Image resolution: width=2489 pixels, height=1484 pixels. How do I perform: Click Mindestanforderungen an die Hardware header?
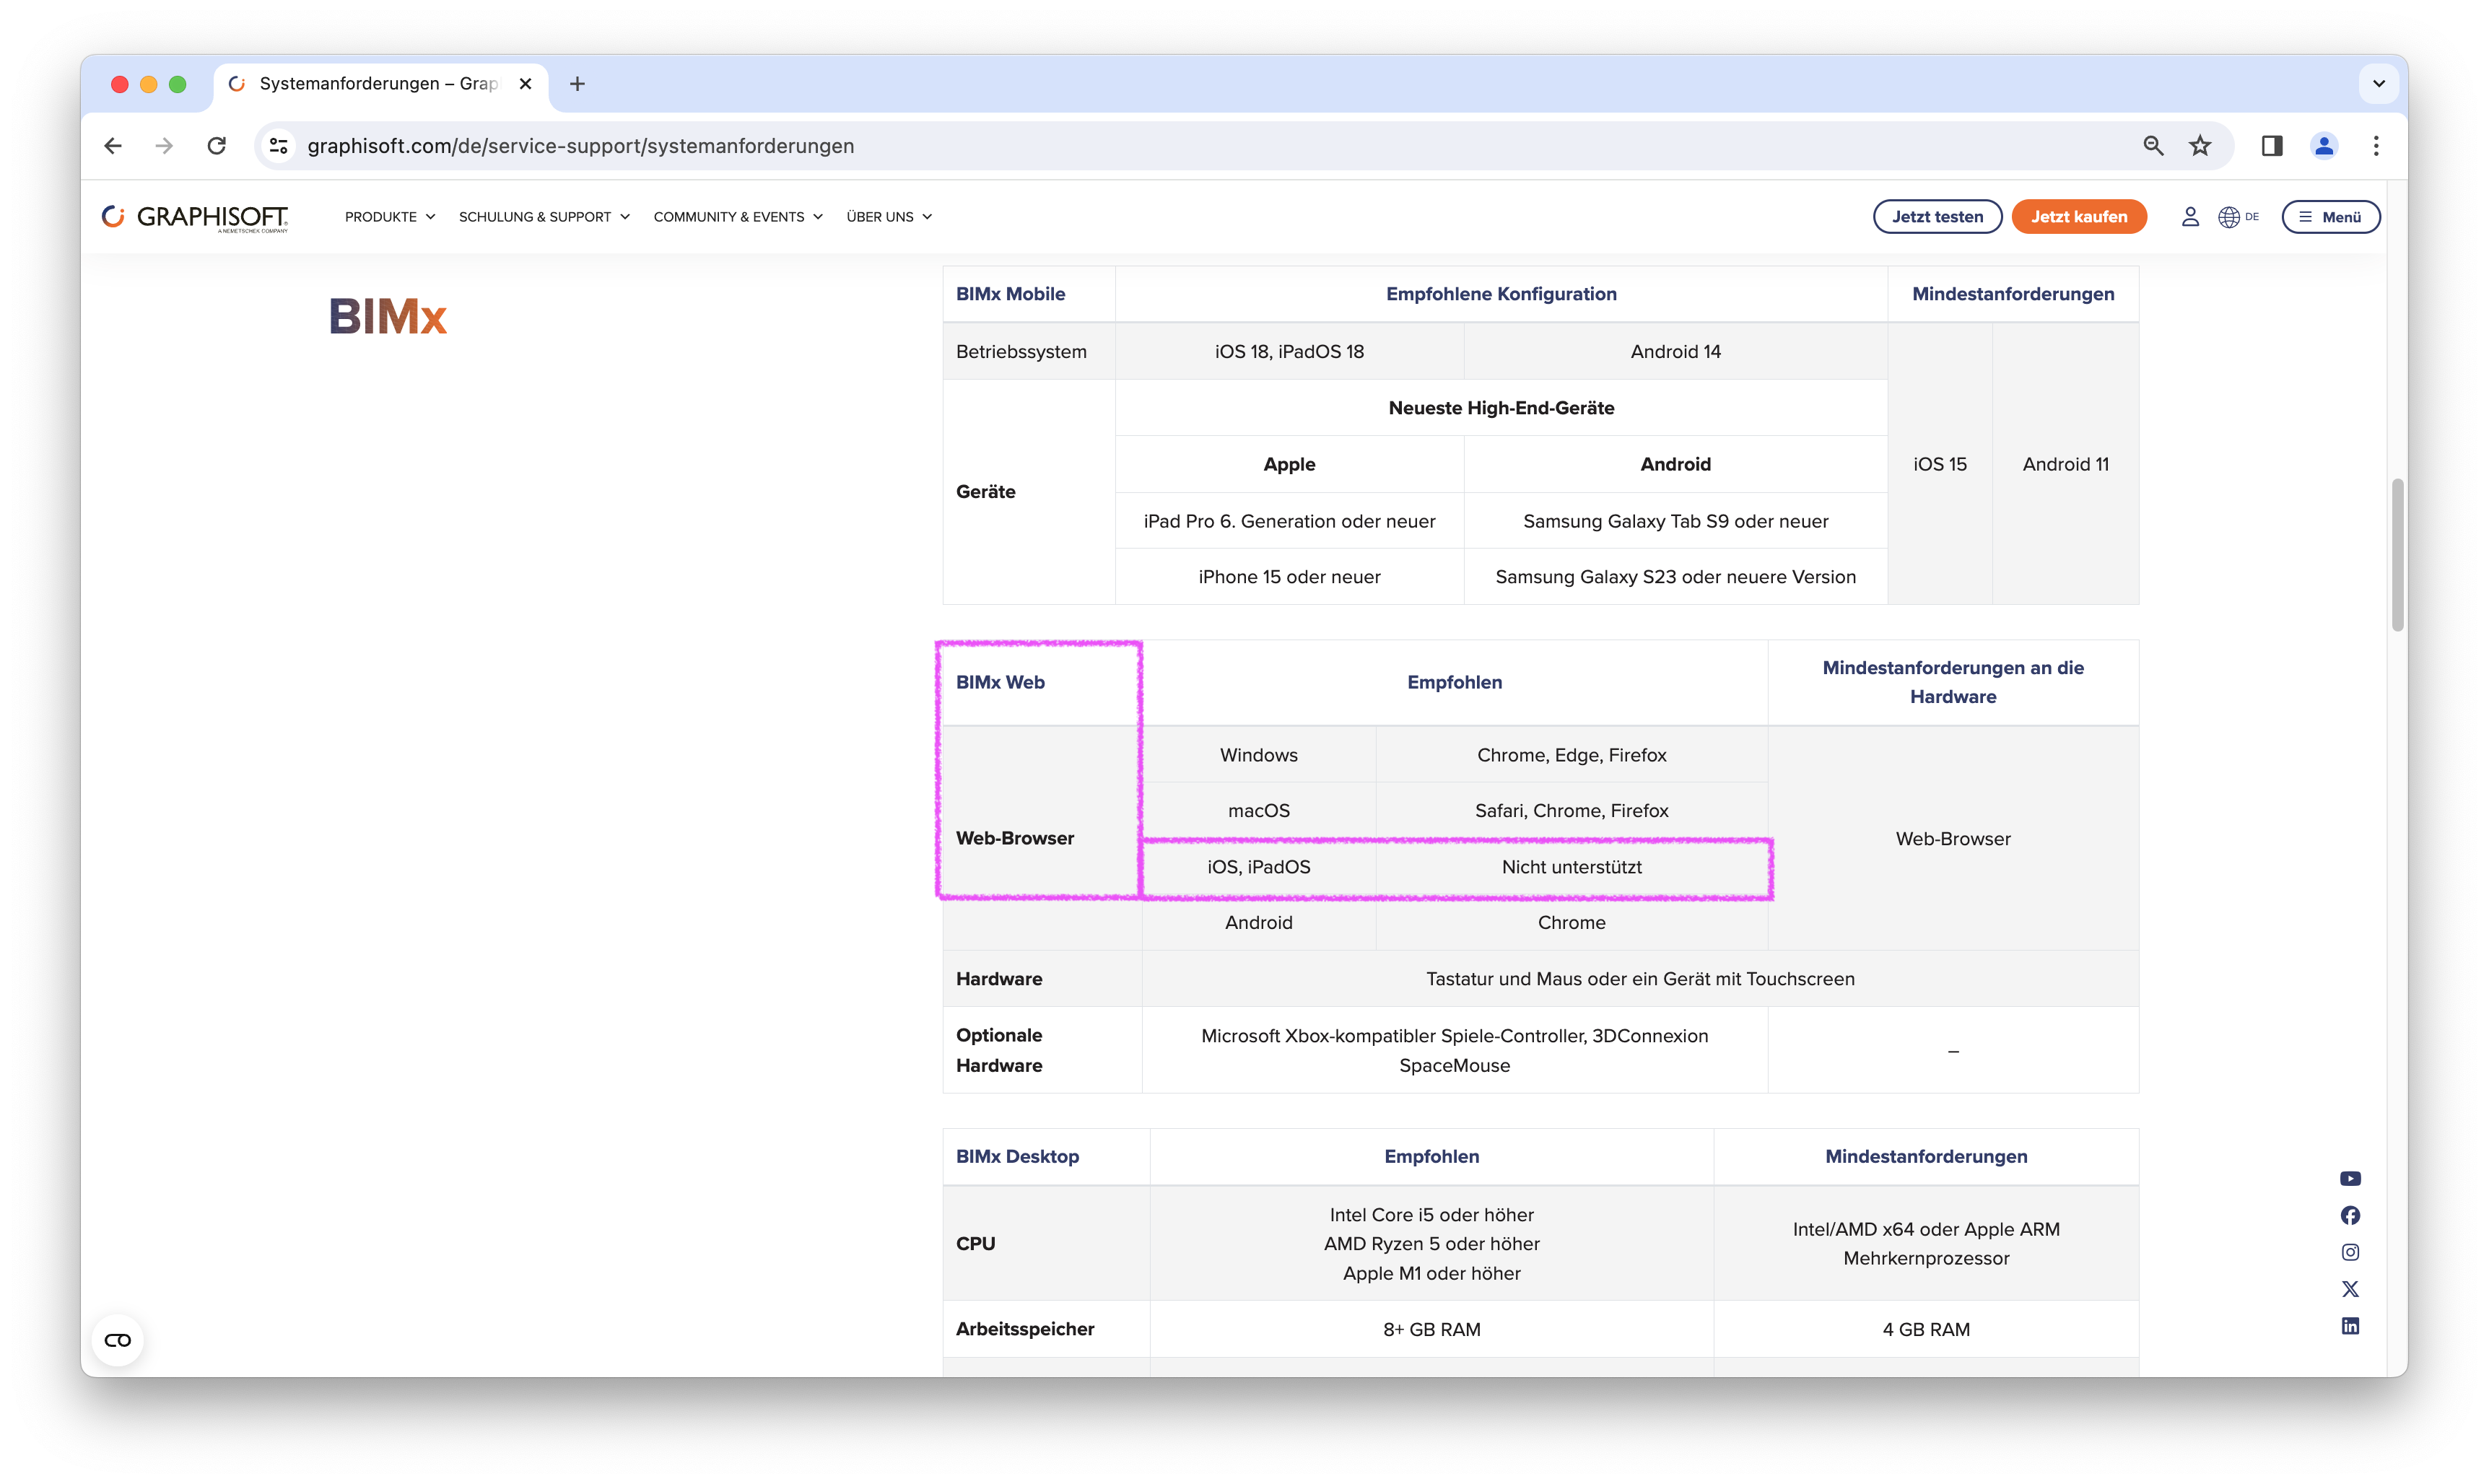coord(1952,682)
